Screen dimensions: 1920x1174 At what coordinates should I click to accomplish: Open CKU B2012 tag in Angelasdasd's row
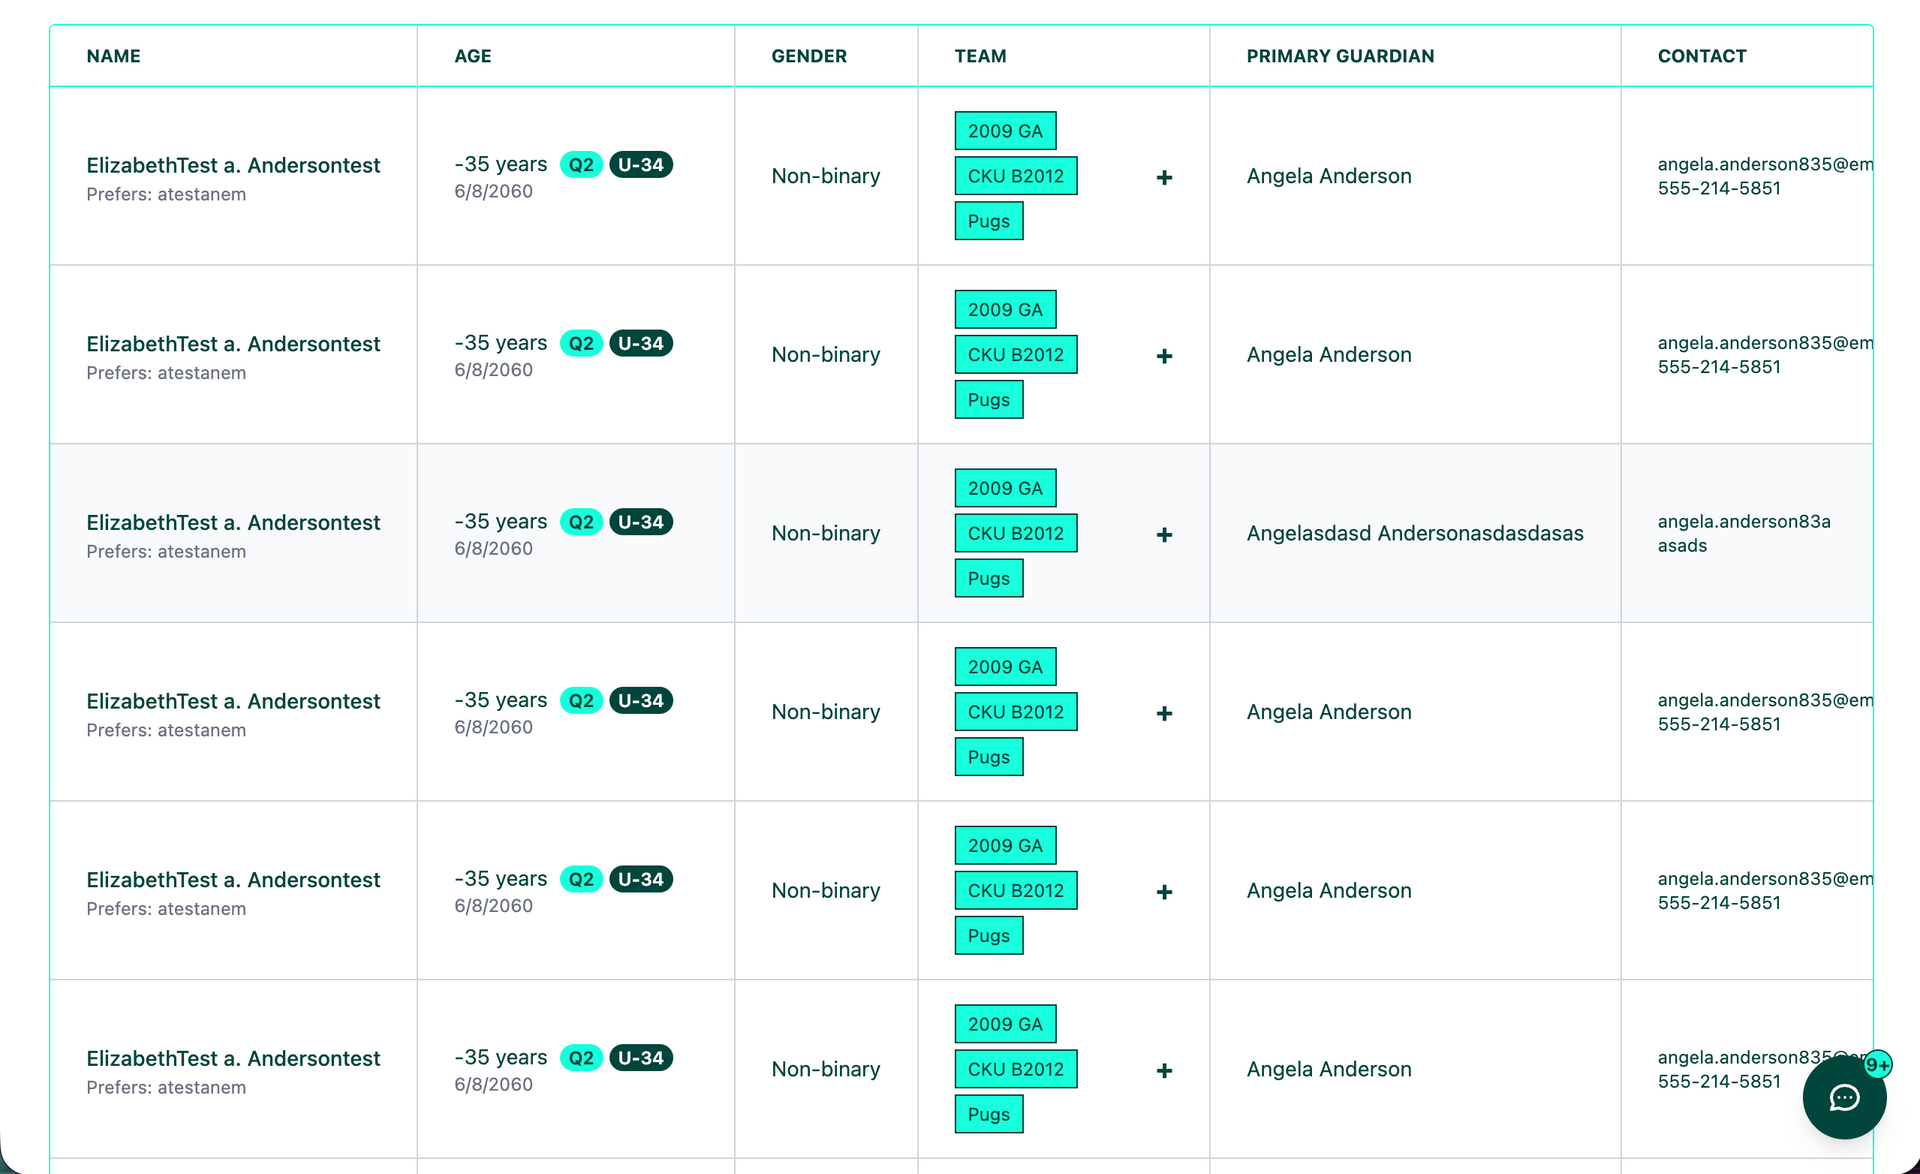coord(1016,533)
